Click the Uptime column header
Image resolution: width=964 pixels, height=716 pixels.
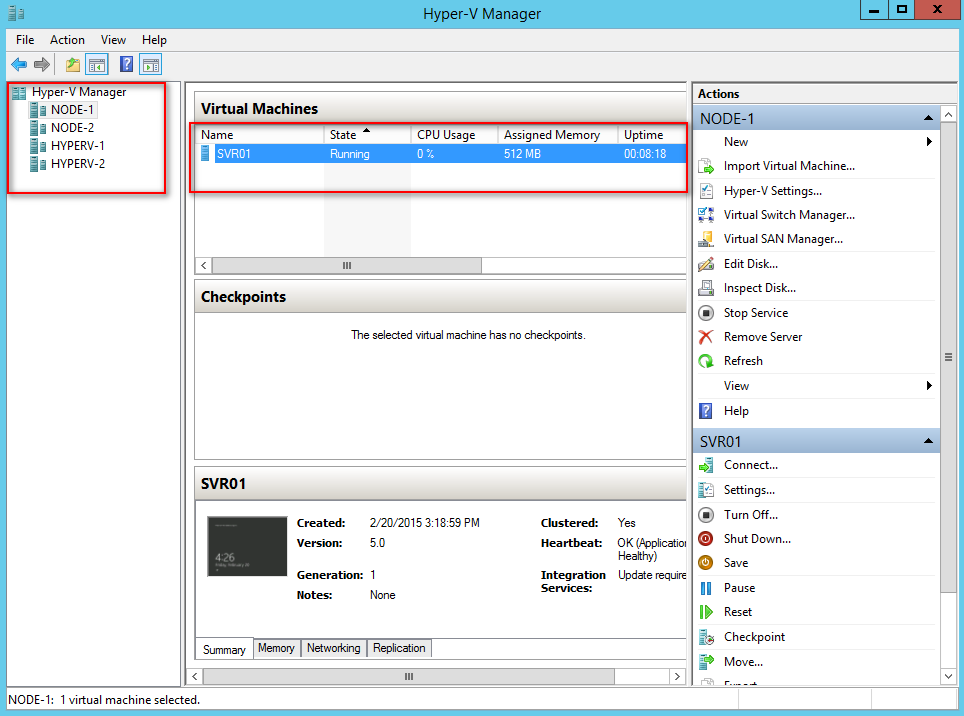[x=652, y=135]
